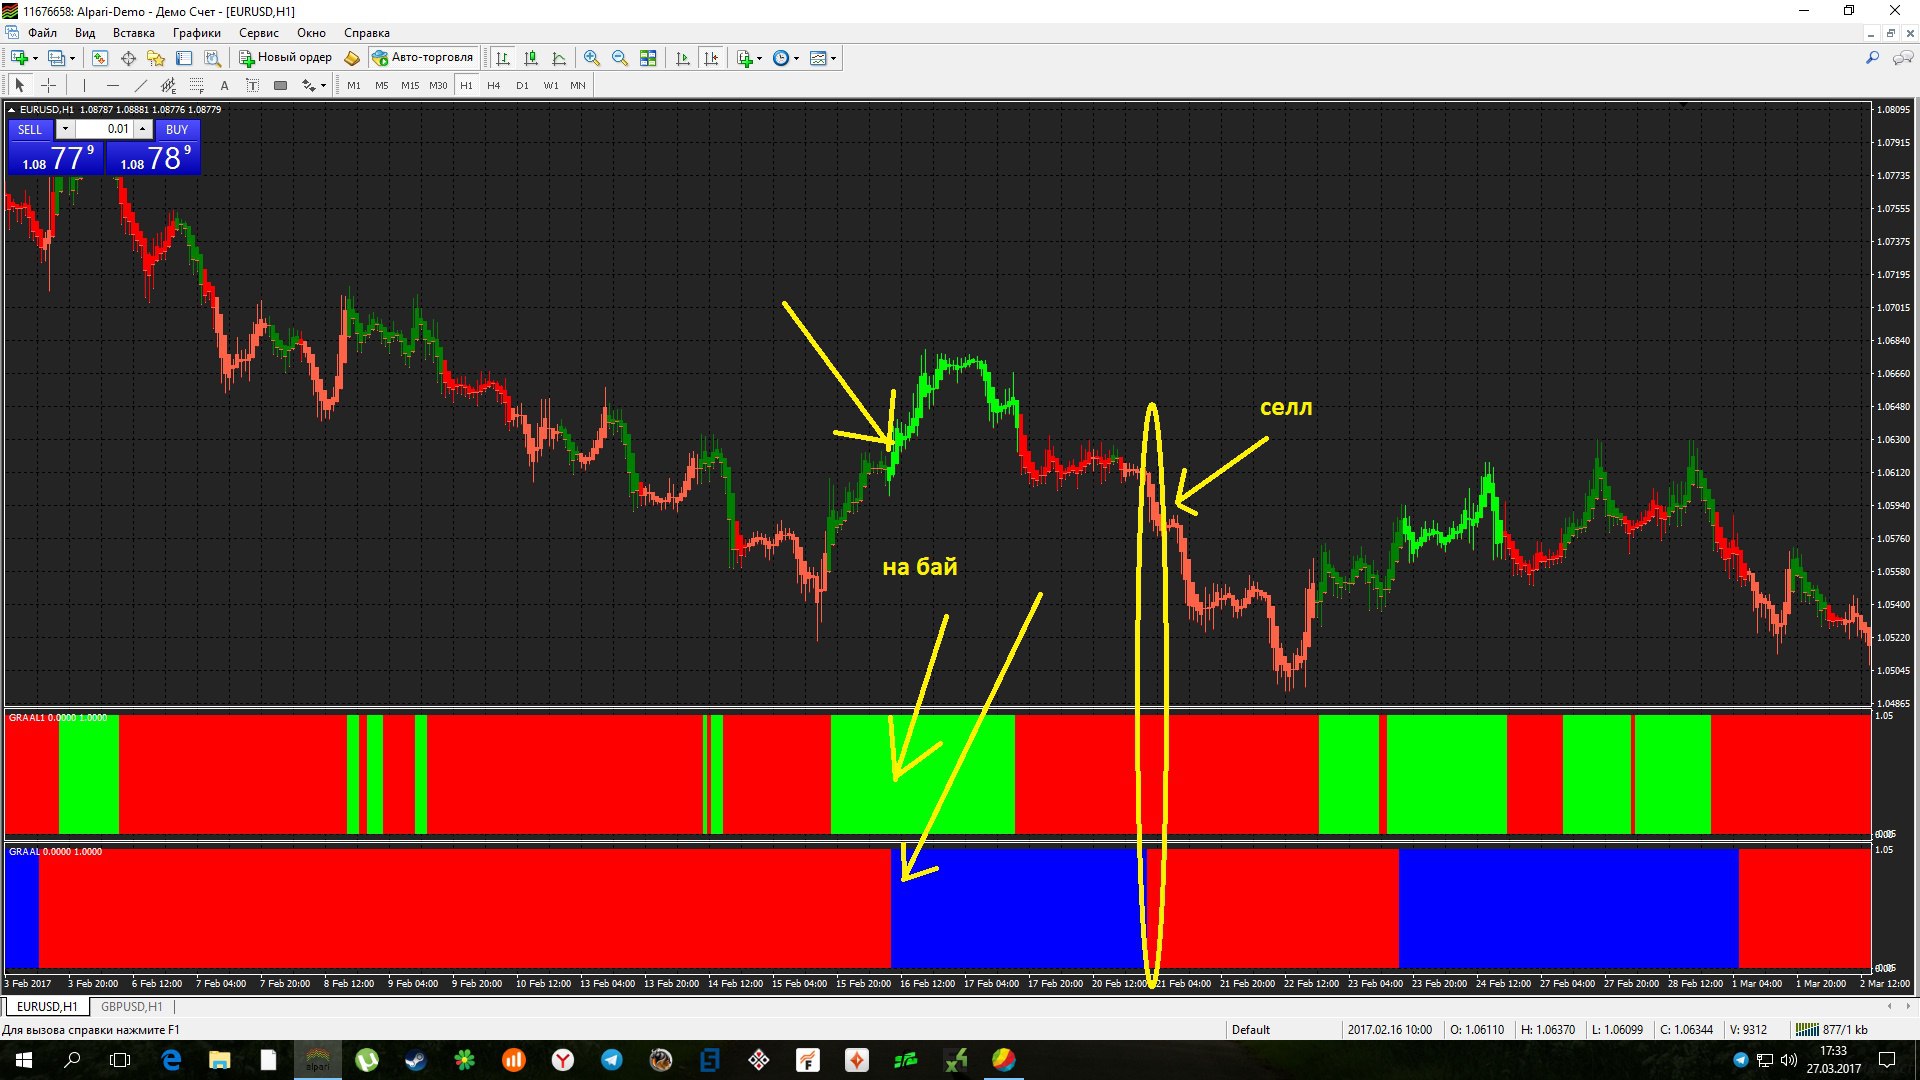The width and height of the screenshot is (1920, 1080).
Task: Open the arrows objects dropdown
Action: point(323,85)
